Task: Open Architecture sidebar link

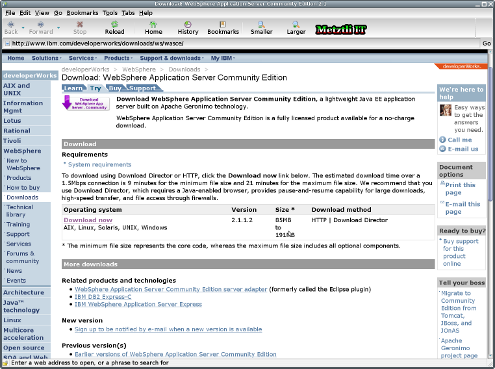Action: point(24,292)
